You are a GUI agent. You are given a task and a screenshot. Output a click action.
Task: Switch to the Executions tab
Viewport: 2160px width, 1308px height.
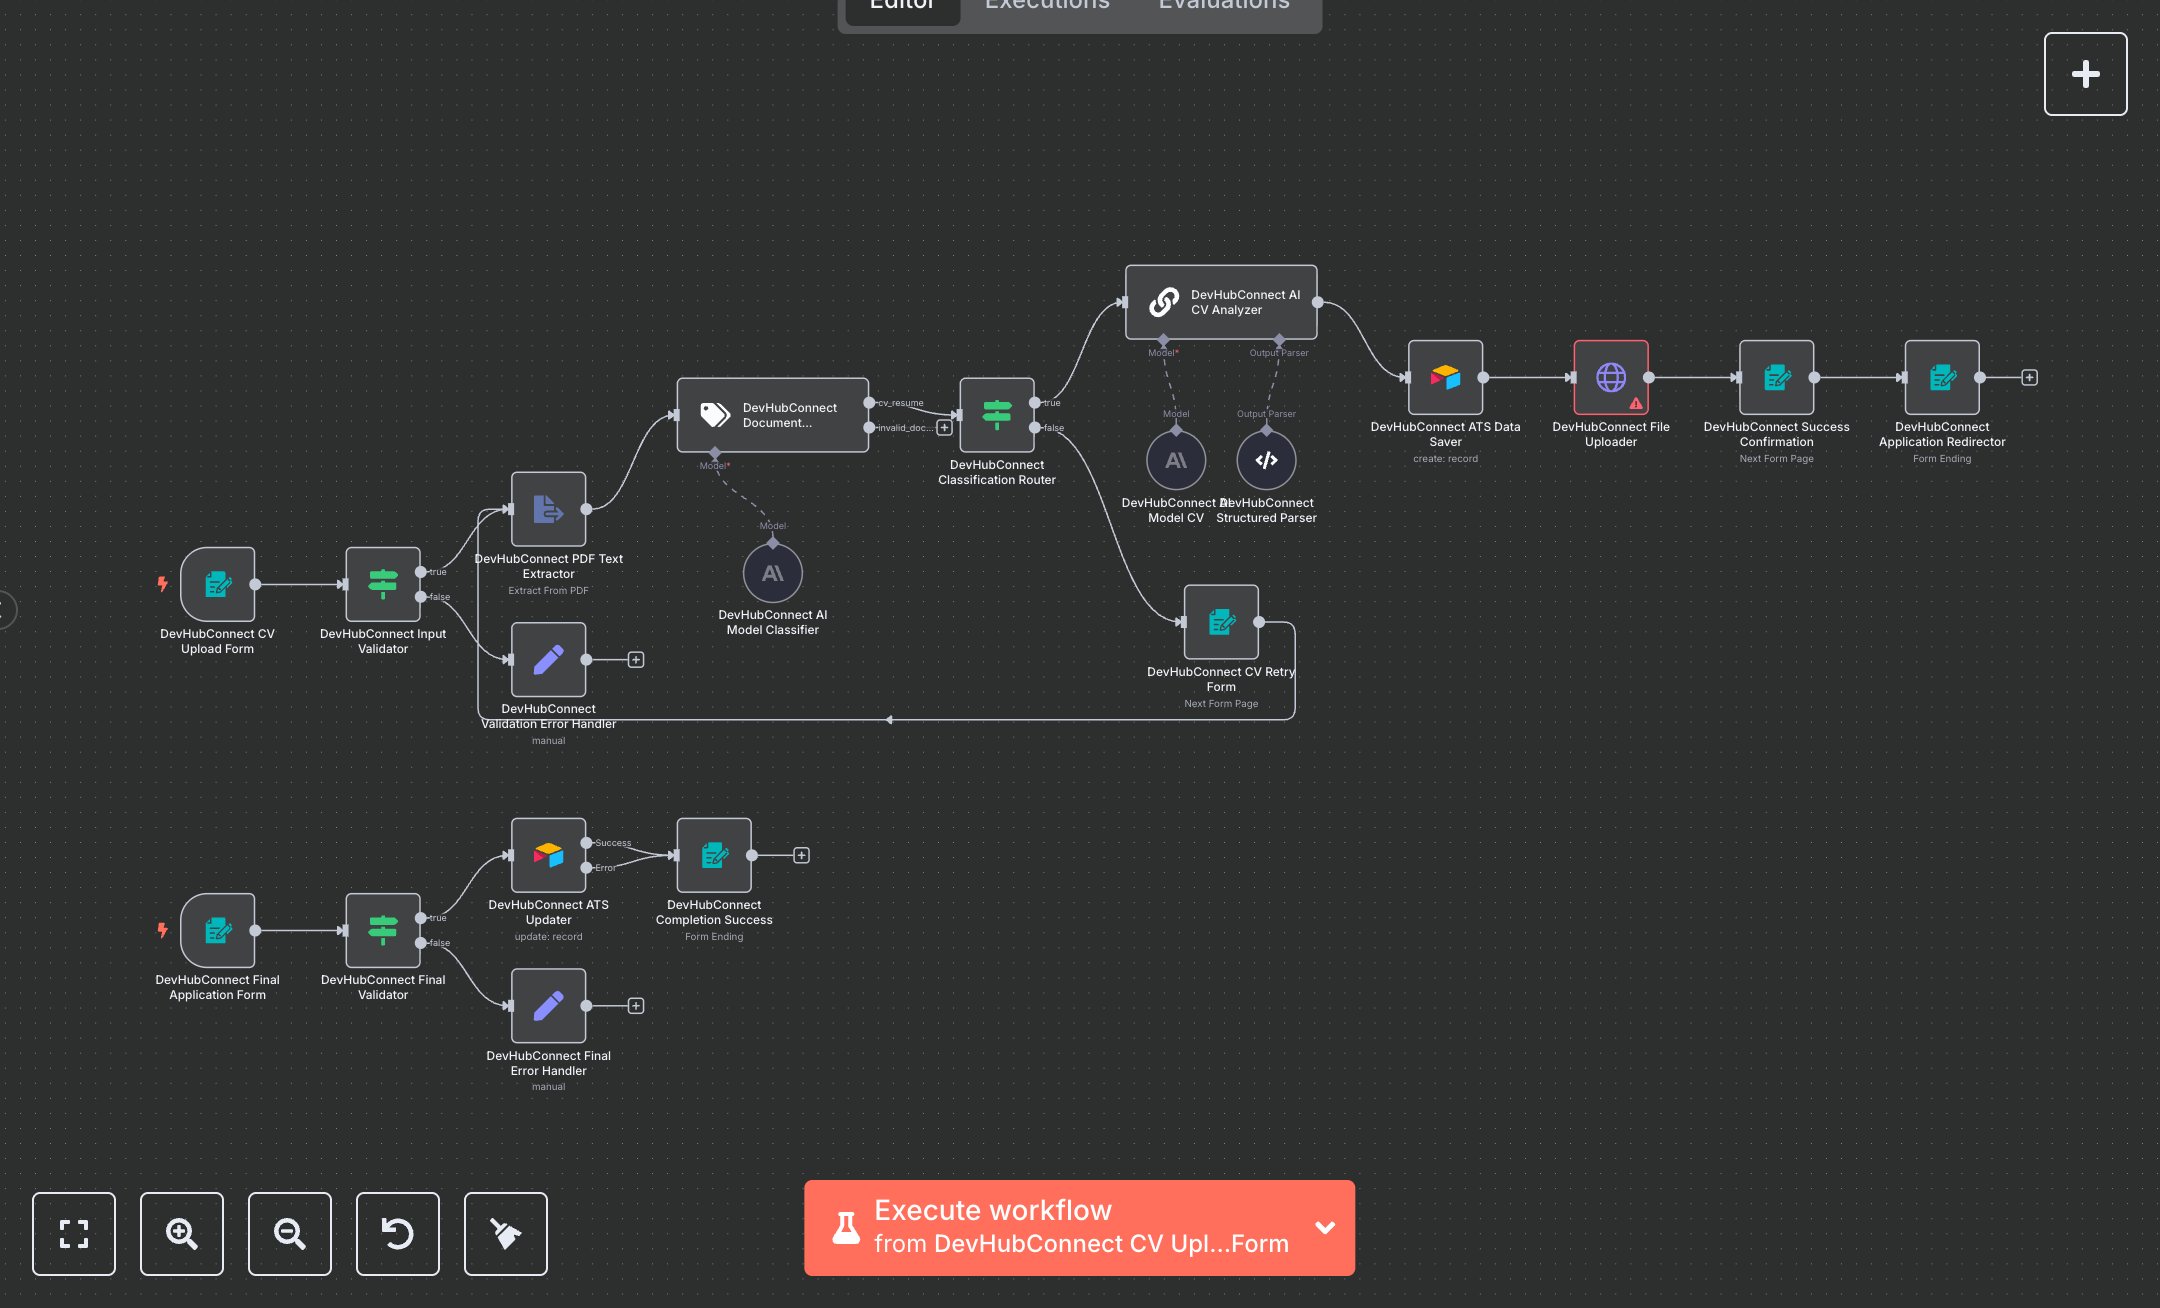(x=1046, y=5)
